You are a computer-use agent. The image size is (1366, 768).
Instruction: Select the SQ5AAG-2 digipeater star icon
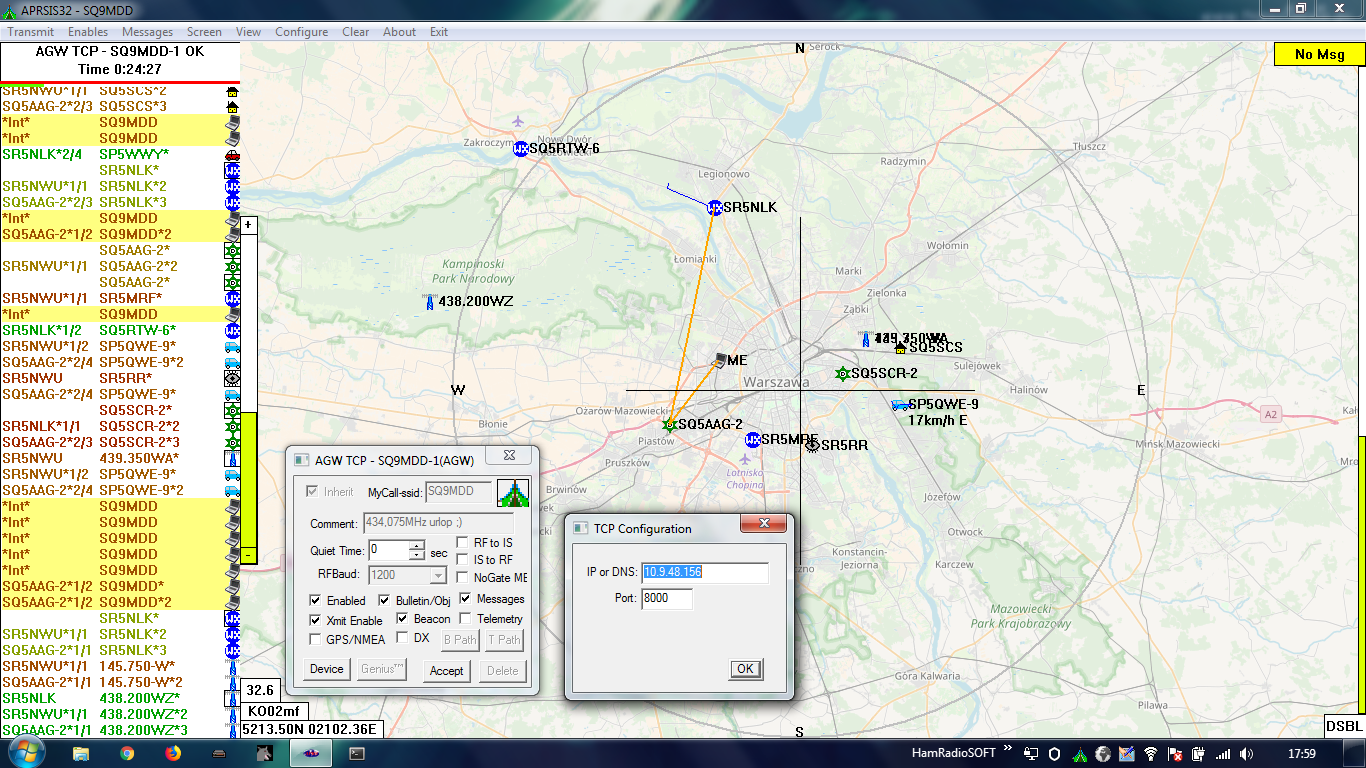670,425
